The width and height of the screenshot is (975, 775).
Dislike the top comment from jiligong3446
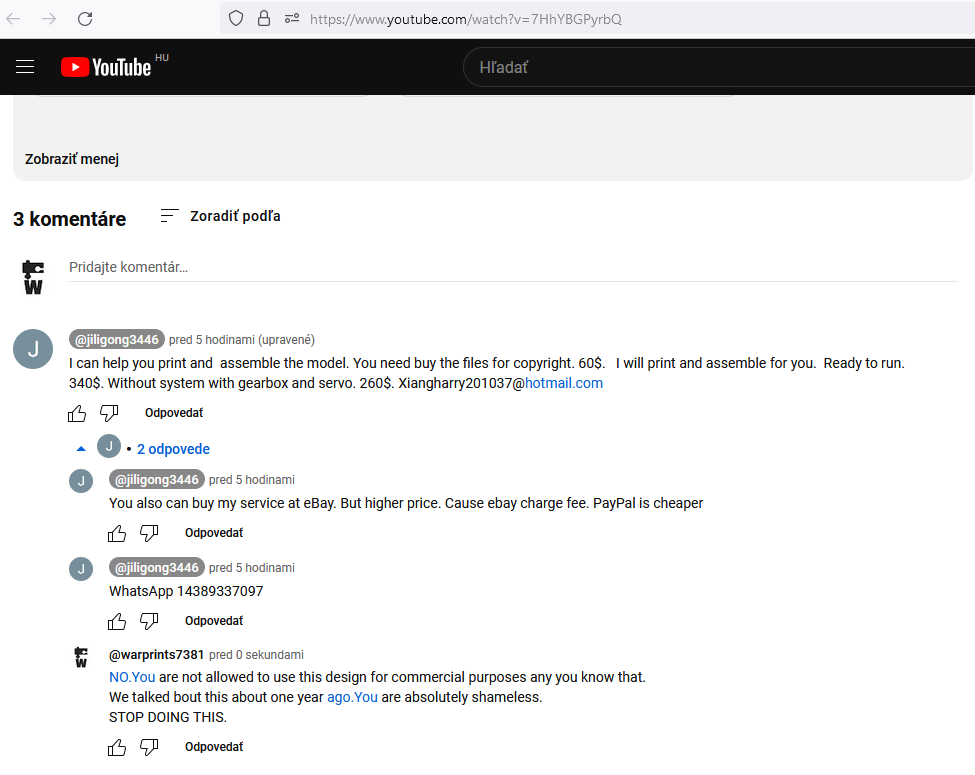109,413
